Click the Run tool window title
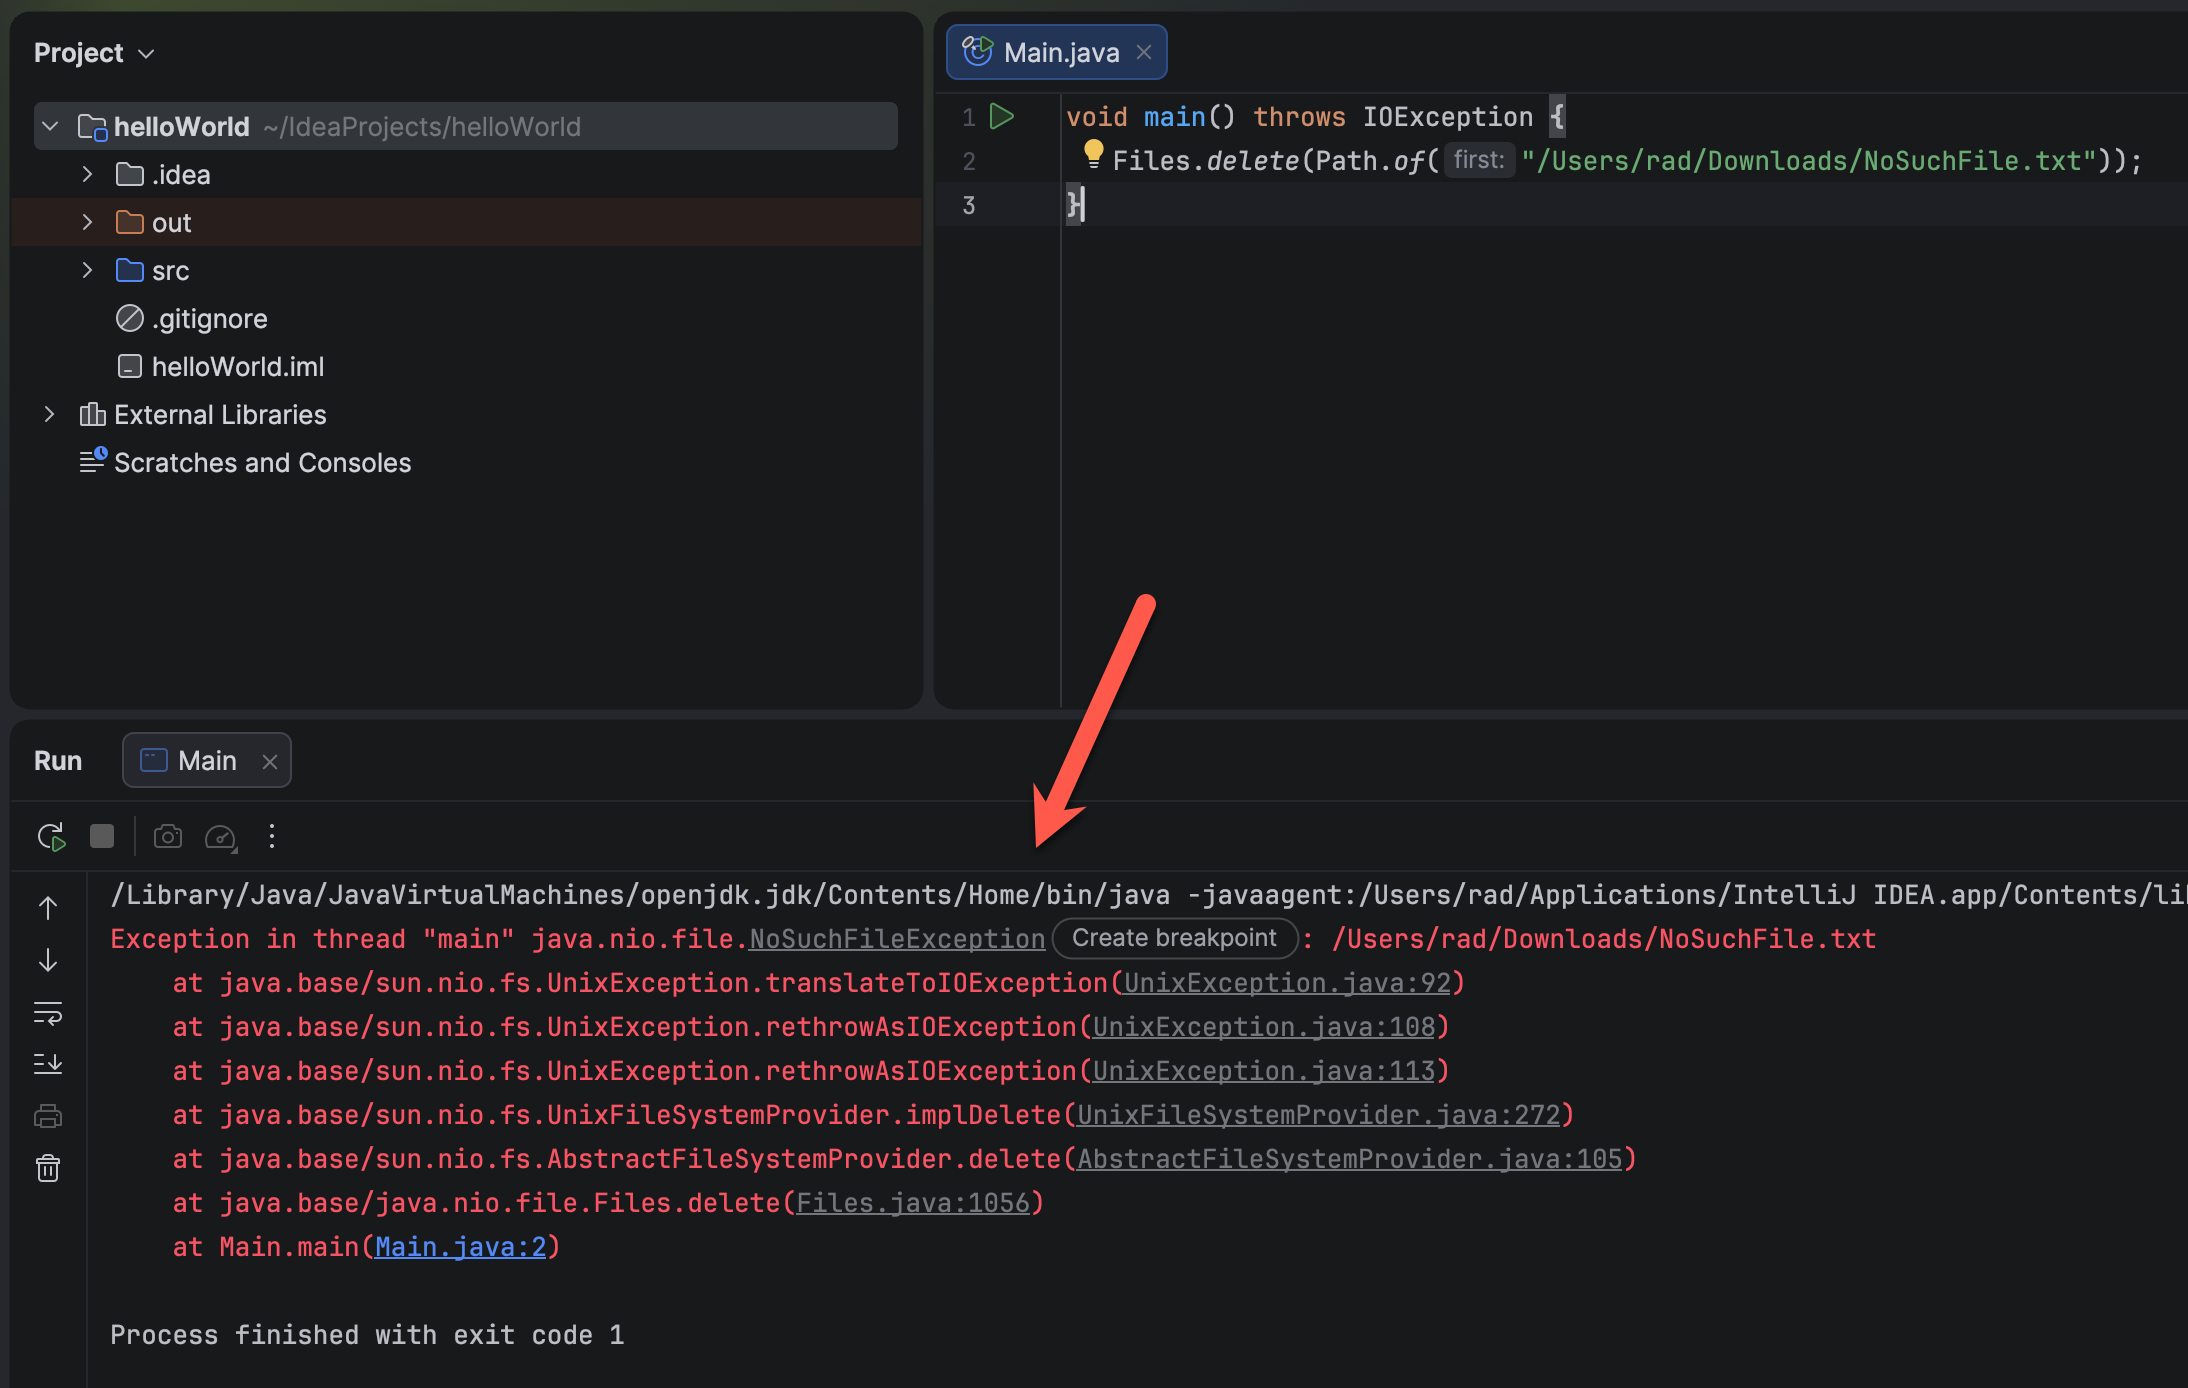Viewport: 2188px width, 1388px height. [x=58, y=761]
